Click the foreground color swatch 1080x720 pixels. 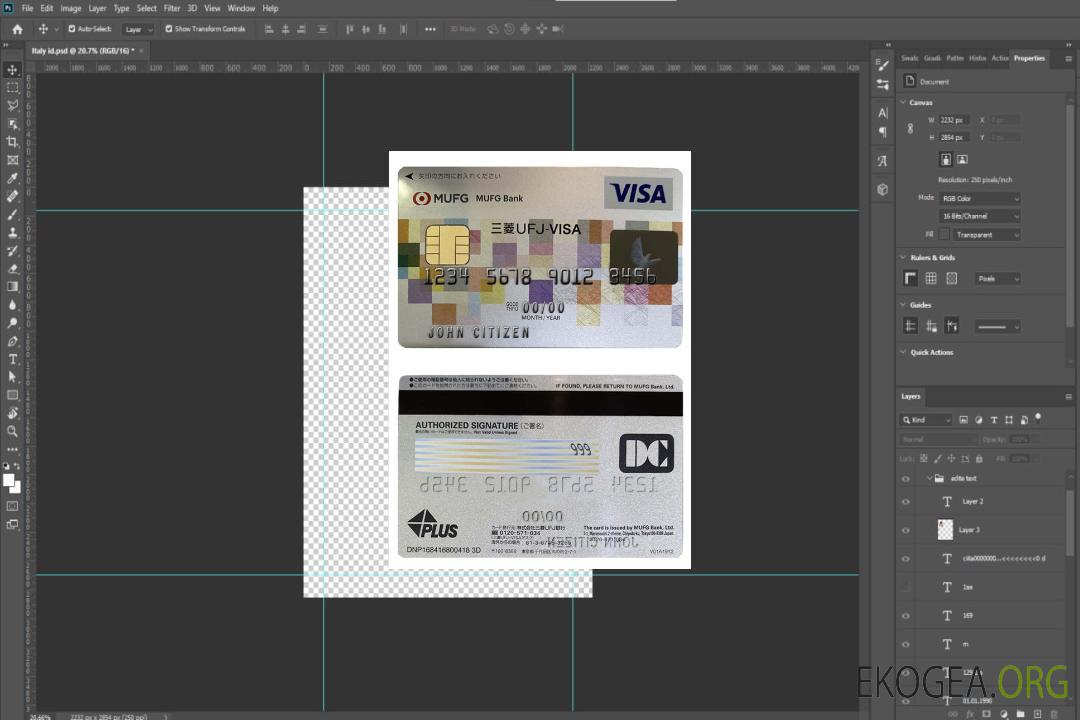tap(9, 481)
